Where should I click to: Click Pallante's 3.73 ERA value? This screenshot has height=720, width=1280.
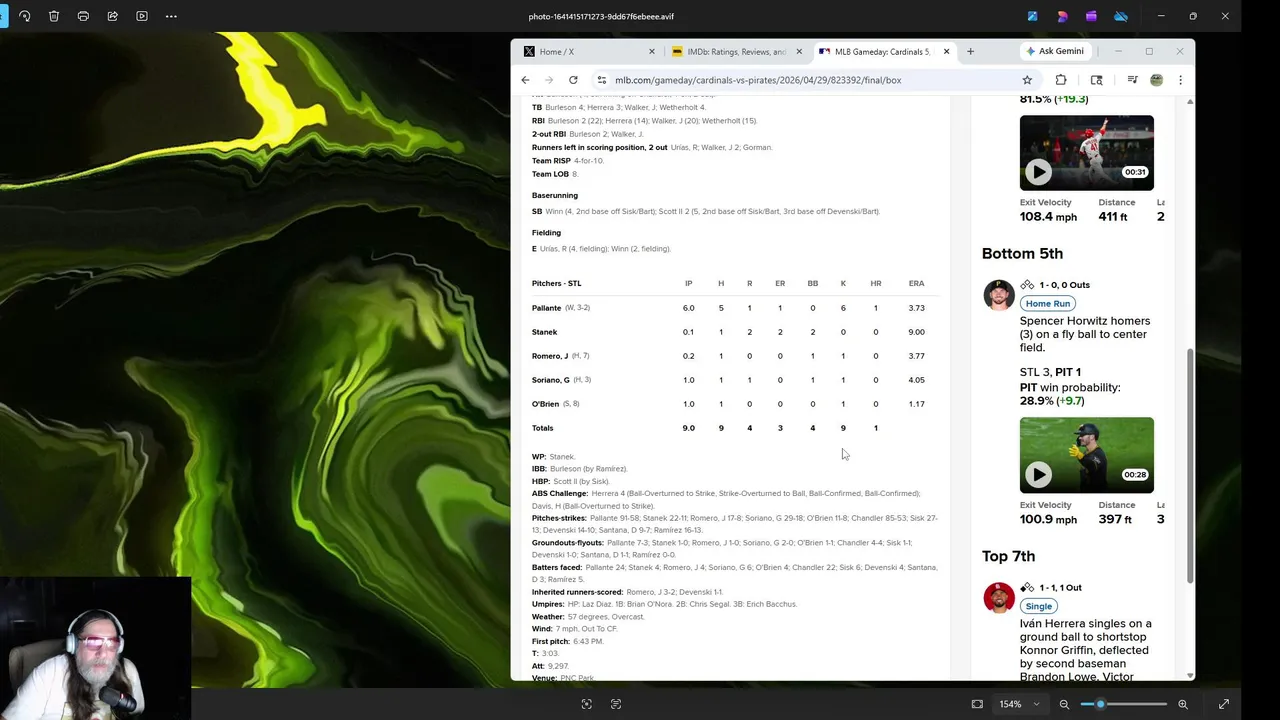[916, 308]
